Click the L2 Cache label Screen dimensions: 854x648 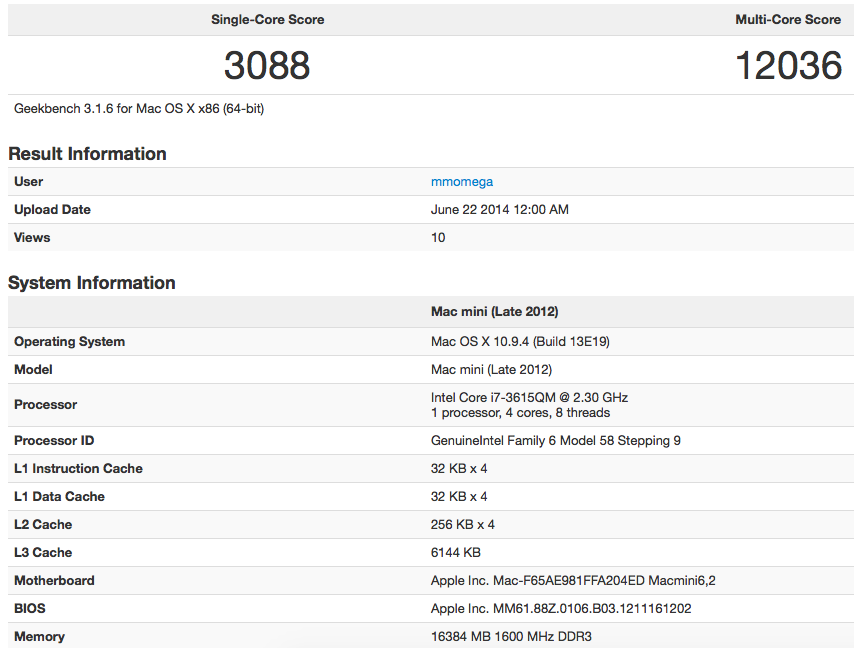(43, 524)
